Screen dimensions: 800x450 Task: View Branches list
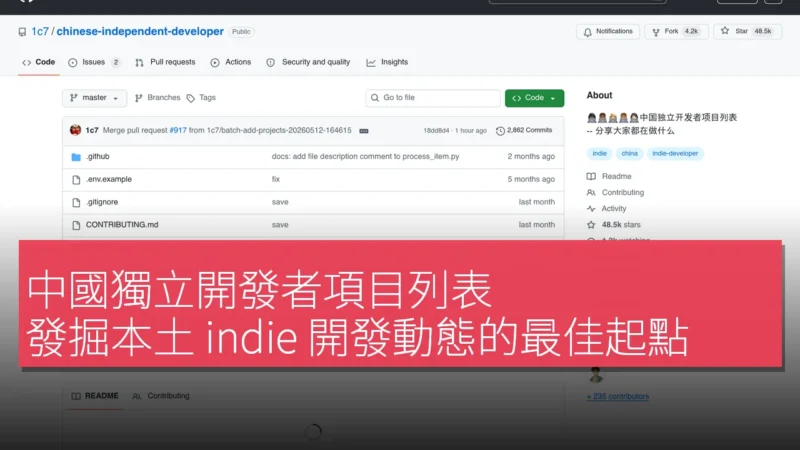tap(158, 98)
